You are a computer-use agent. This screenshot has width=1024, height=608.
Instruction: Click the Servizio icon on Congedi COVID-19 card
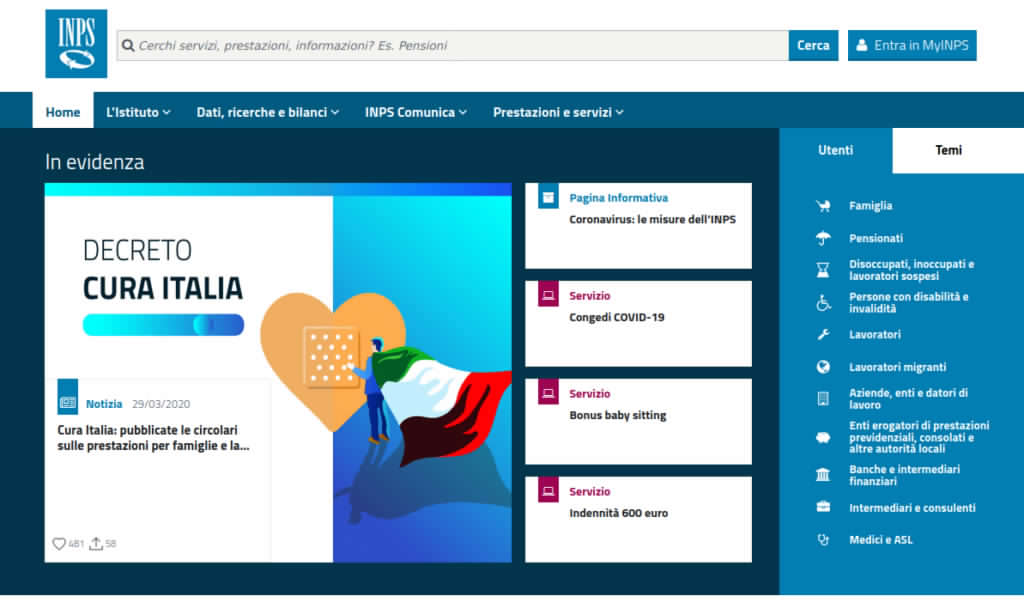pyautogui.click(x=548, y=294)
